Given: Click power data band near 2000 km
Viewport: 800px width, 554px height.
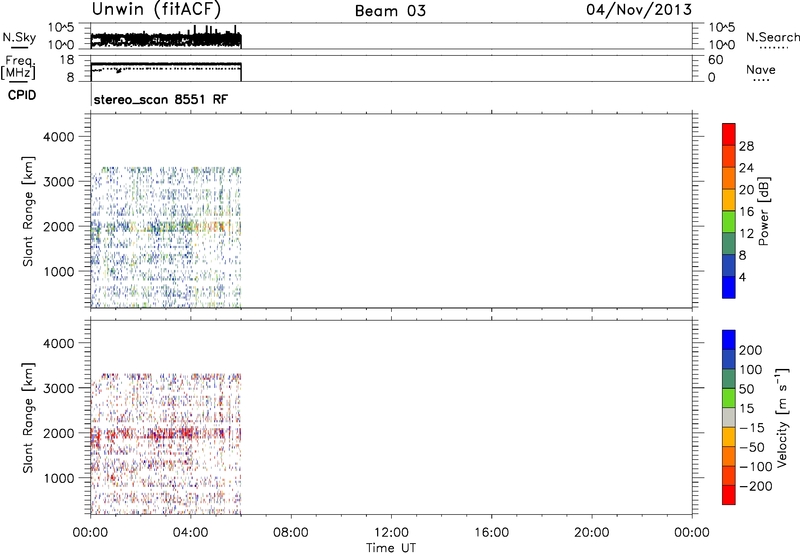Looking at the screenshot, I should point(166,226).
